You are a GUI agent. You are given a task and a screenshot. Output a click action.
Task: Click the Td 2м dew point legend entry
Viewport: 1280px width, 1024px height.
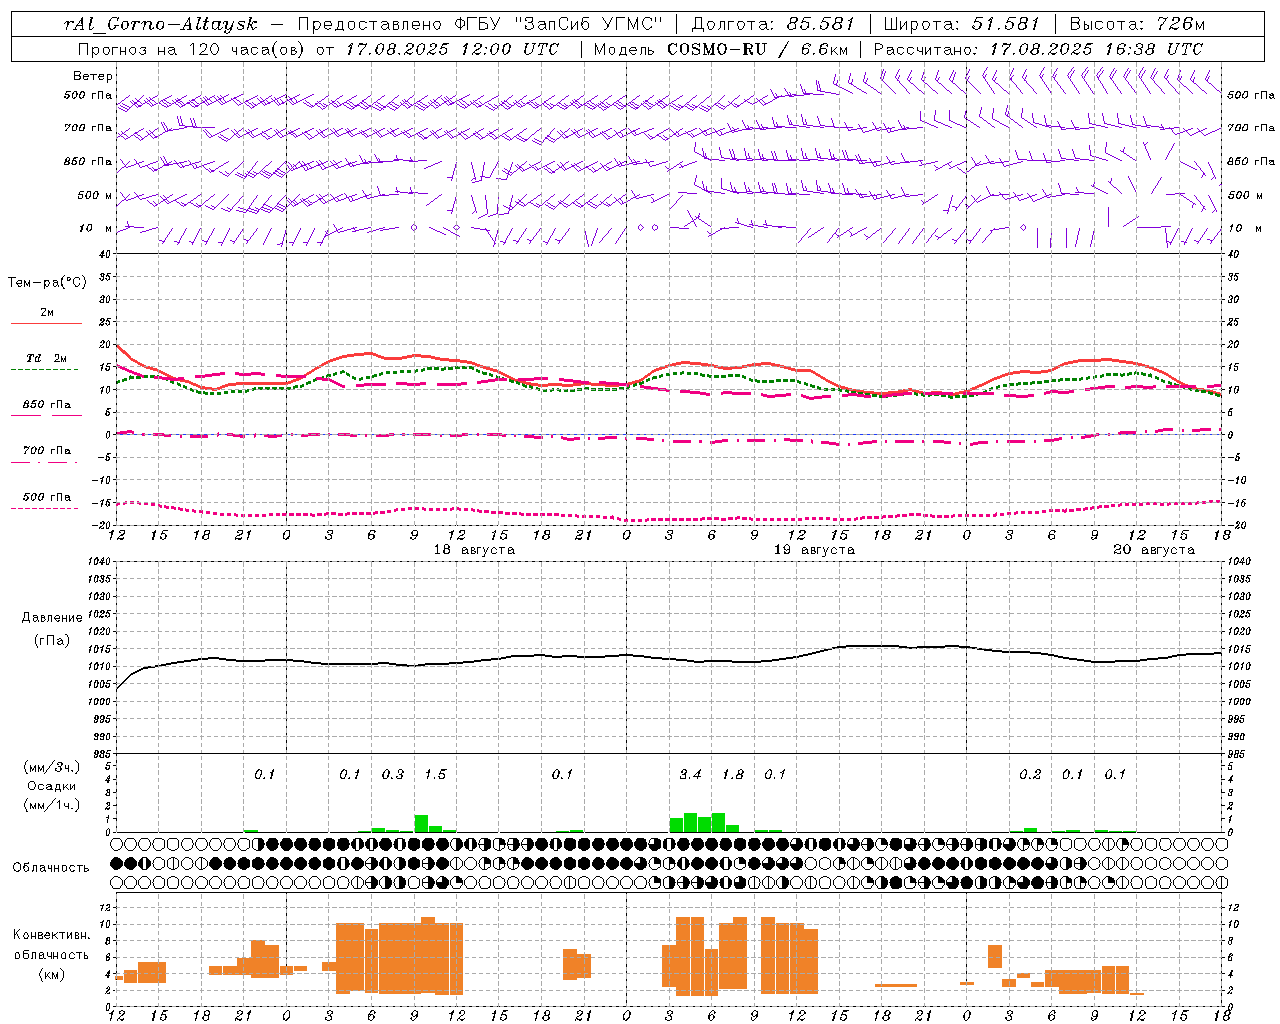[47, 358]
